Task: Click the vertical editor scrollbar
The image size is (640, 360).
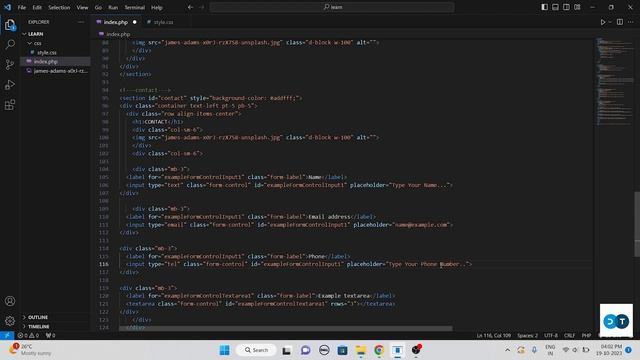Action: click(x=637, y=224)
